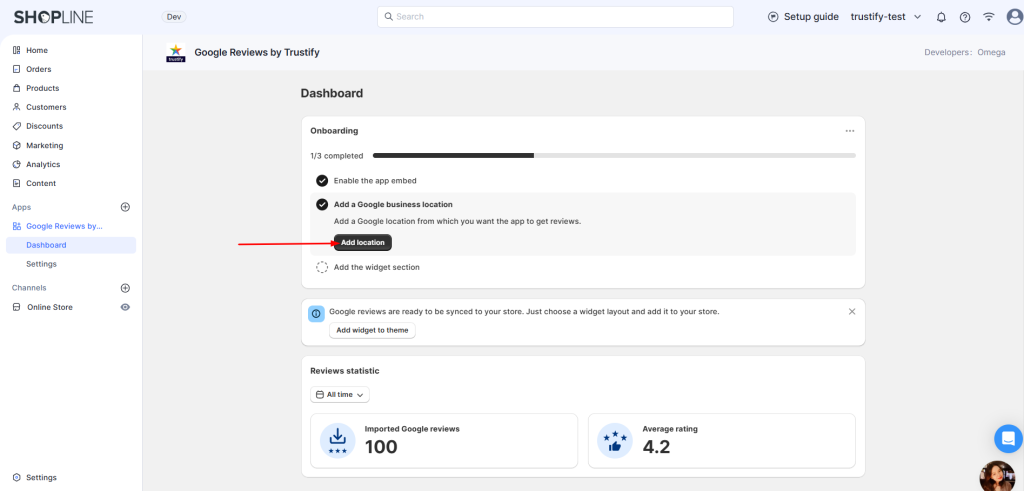View Online Store with the eye icon
The height and width of the screenshot is (491, 1024).
[125, 307]
